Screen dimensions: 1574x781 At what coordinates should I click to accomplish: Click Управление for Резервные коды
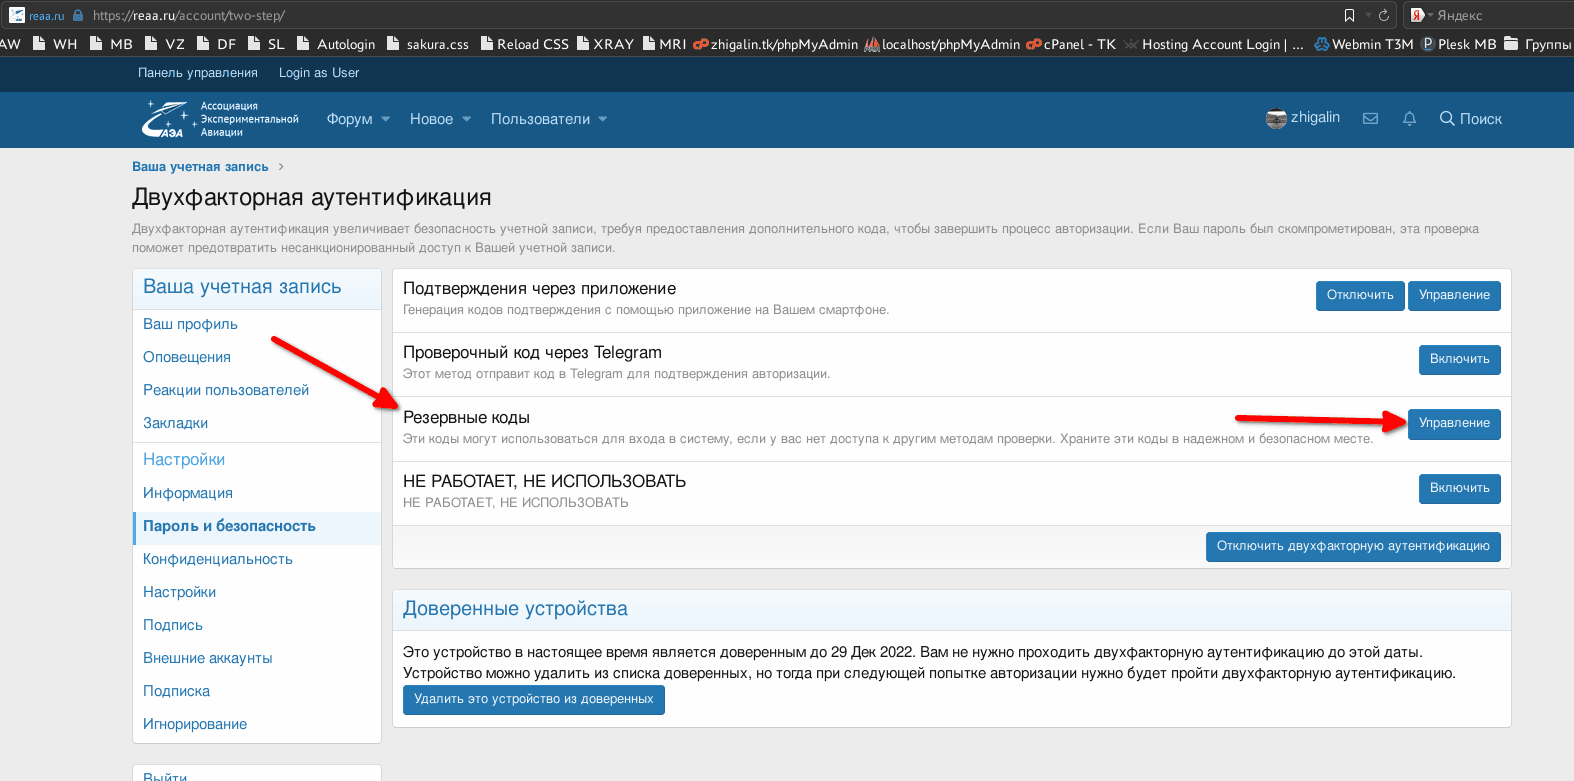[x=1454, y=423]
